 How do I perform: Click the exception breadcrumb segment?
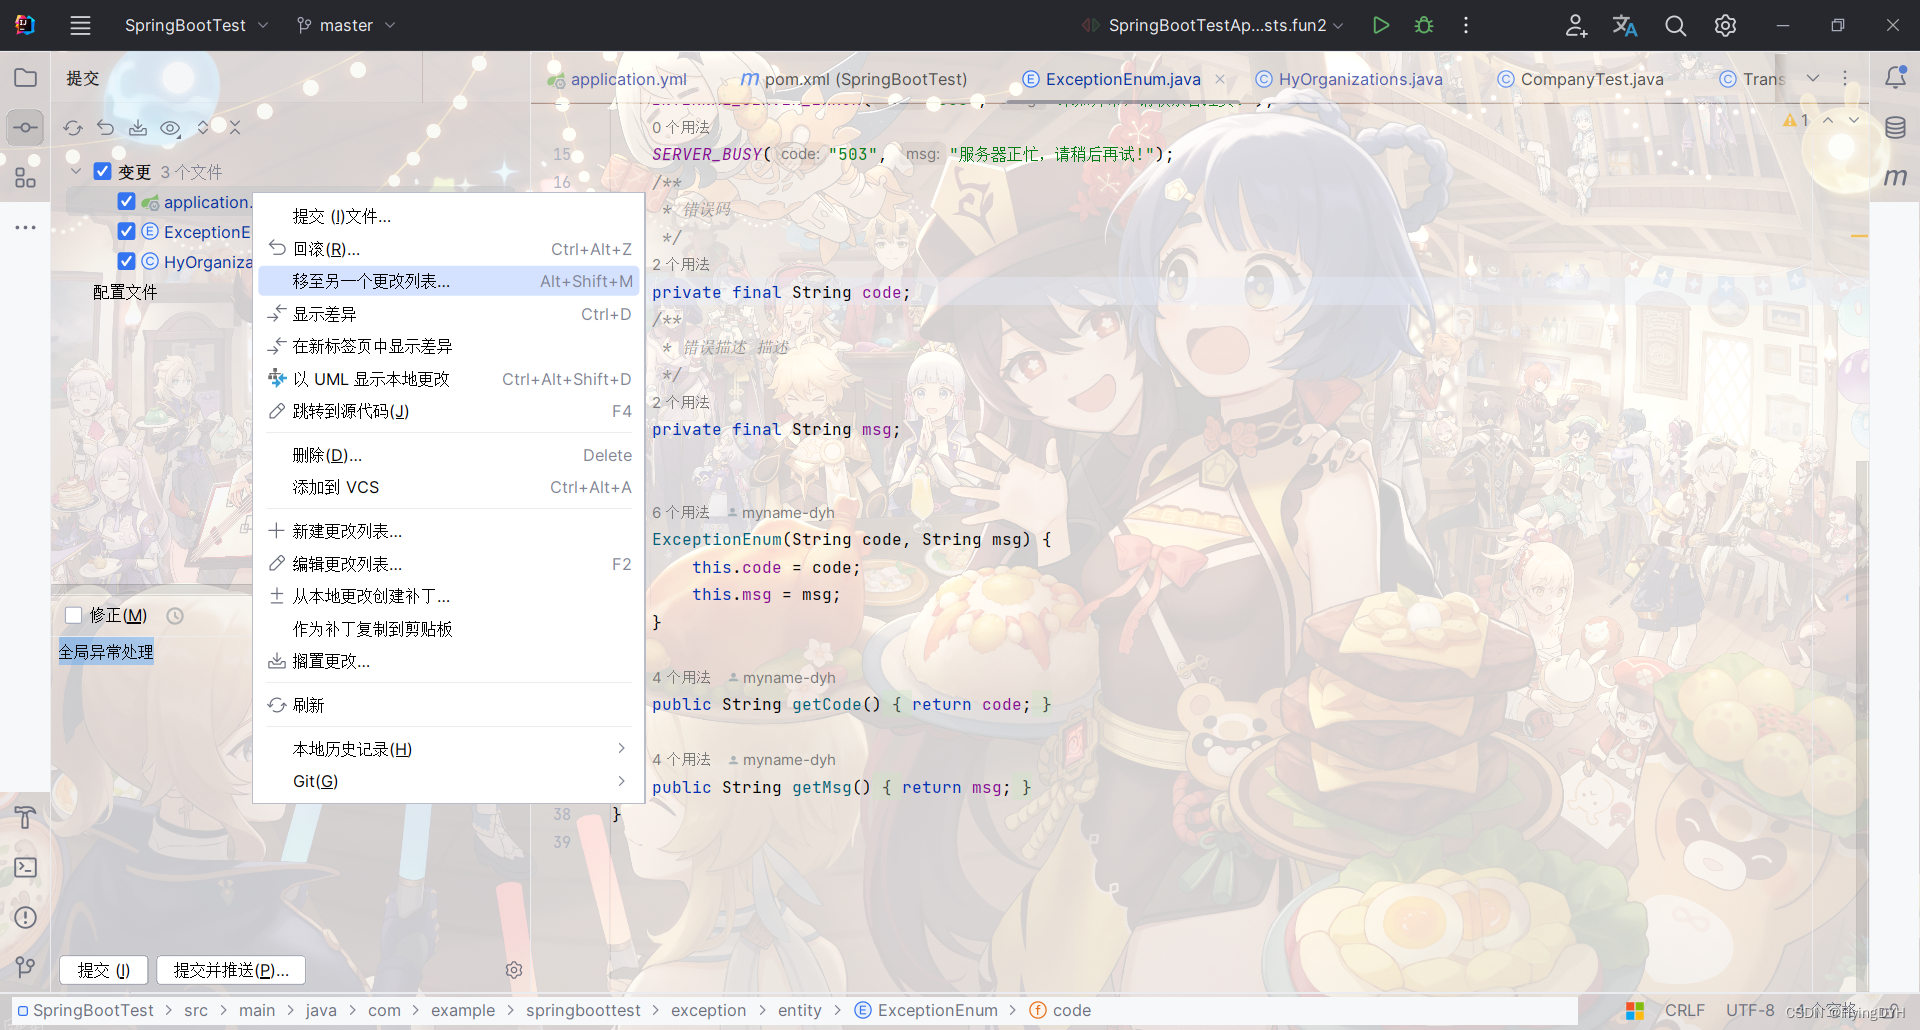pyautogui.click(x=708, y=1010)
